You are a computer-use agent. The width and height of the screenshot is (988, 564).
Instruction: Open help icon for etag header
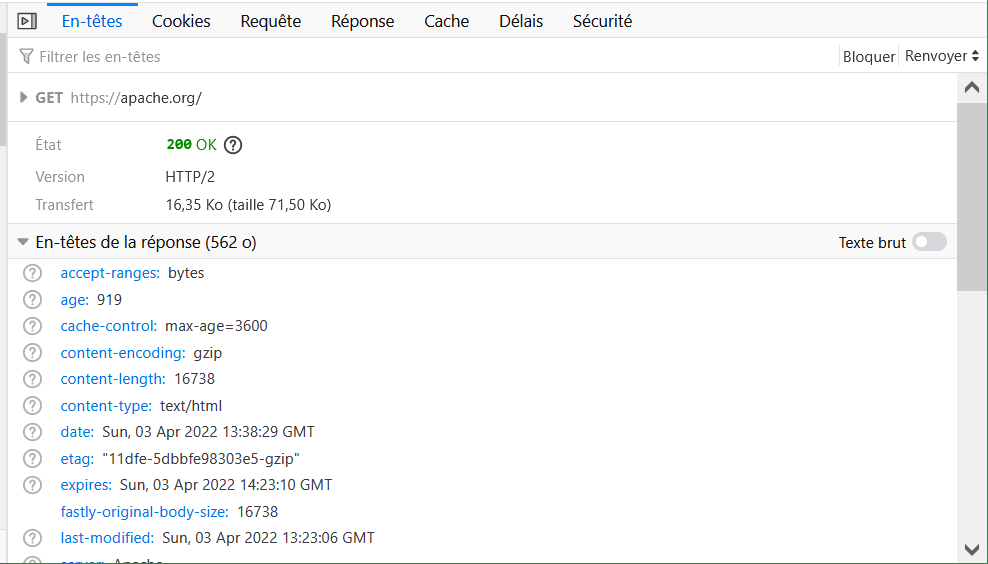click(x=32, y=459)
